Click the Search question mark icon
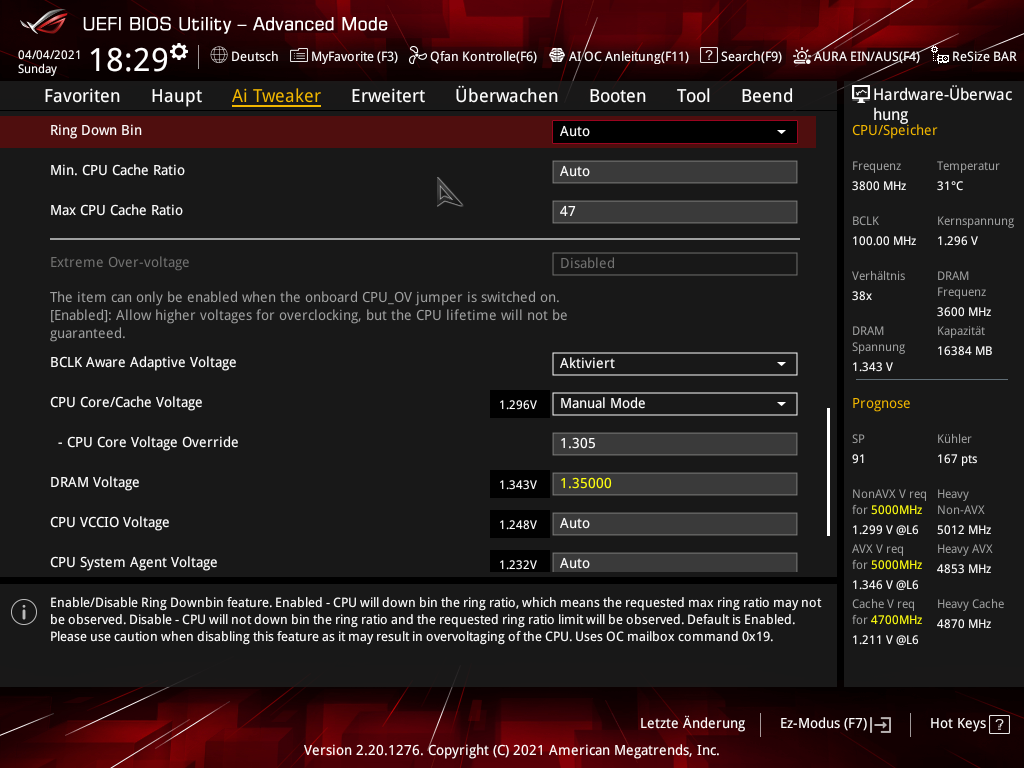The image size is (1024, 768). click(709, 56)
